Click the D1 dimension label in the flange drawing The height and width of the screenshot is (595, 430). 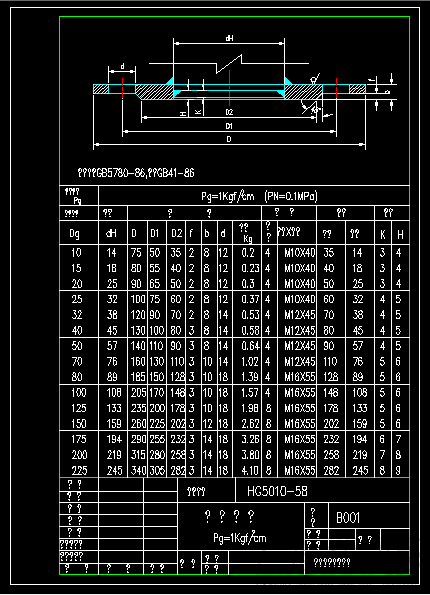[229, 126]
